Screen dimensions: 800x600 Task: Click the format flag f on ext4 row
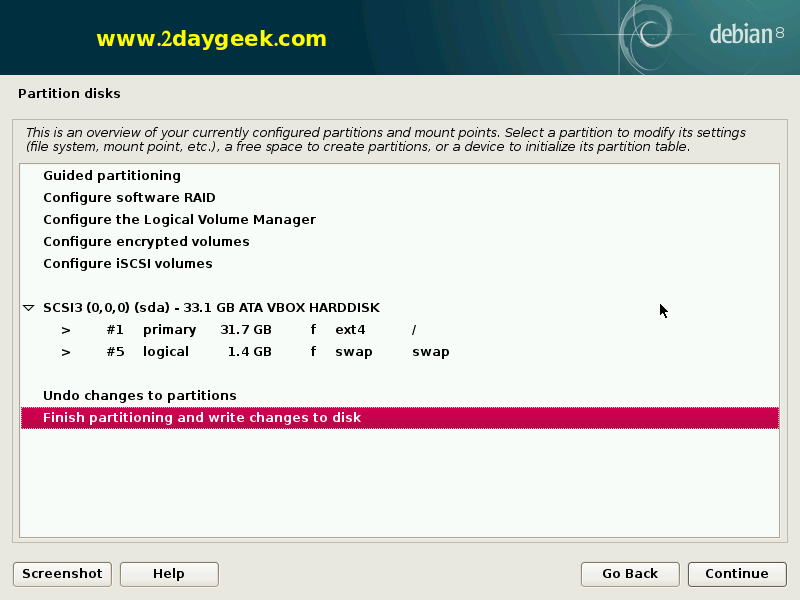pos(313,330)
